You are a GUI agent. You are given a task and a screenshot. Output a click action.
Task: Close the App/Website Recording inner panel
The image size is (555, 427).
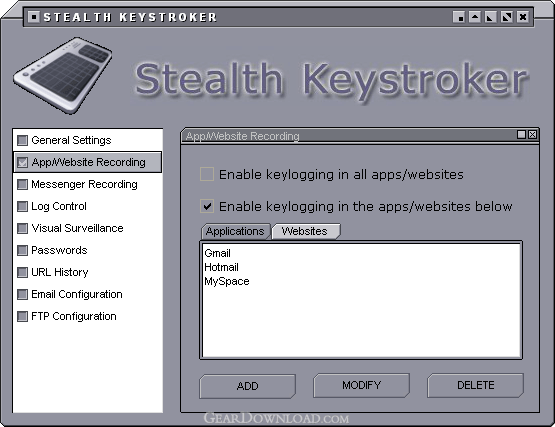coord(532,135)
